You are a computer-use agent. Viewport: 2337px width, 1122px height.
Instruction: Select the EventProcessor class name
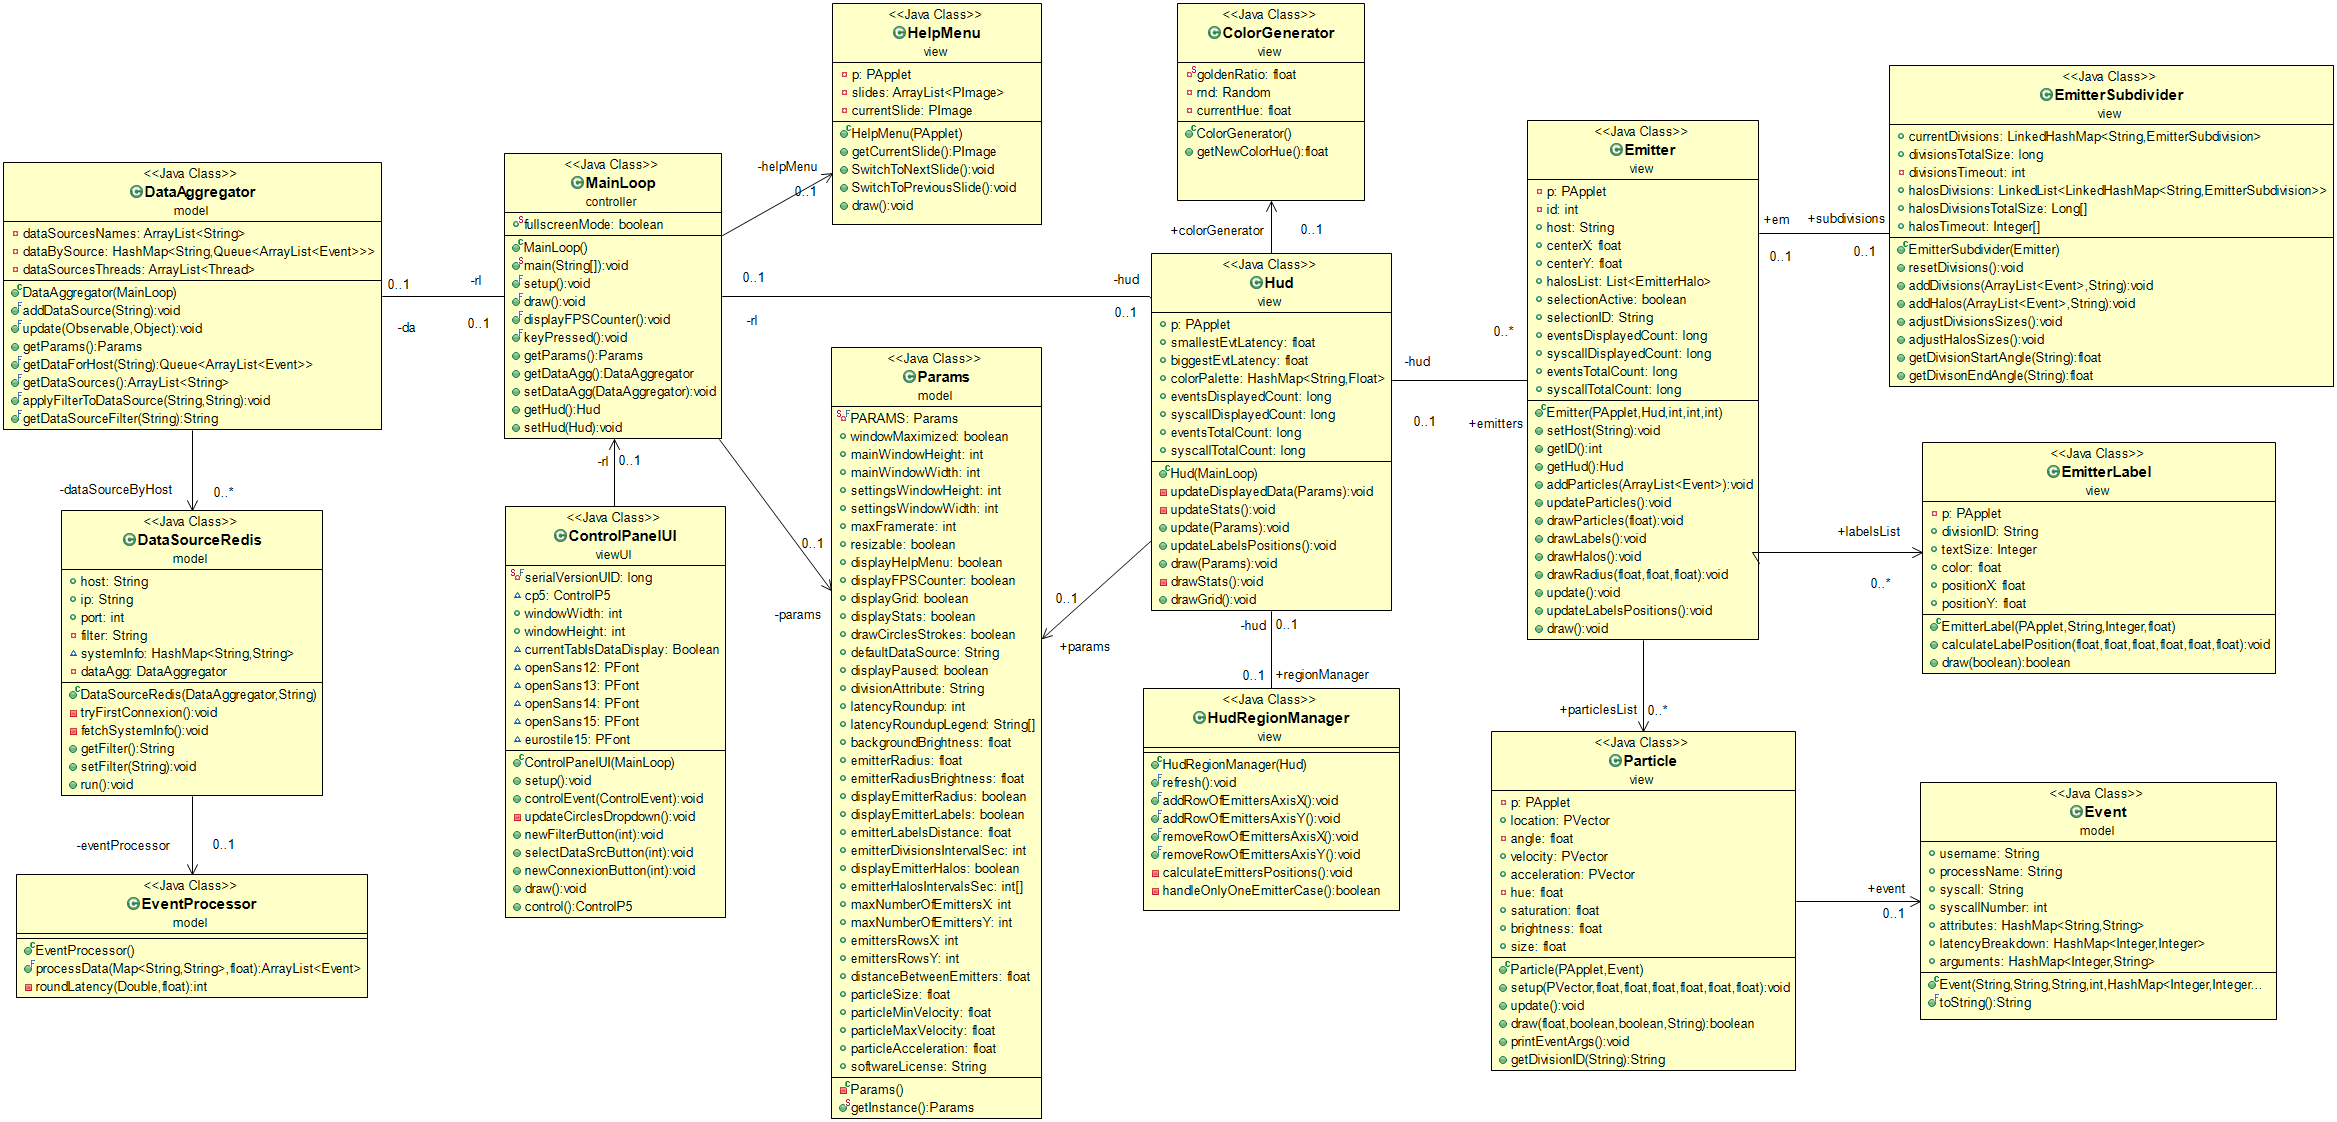199,904
